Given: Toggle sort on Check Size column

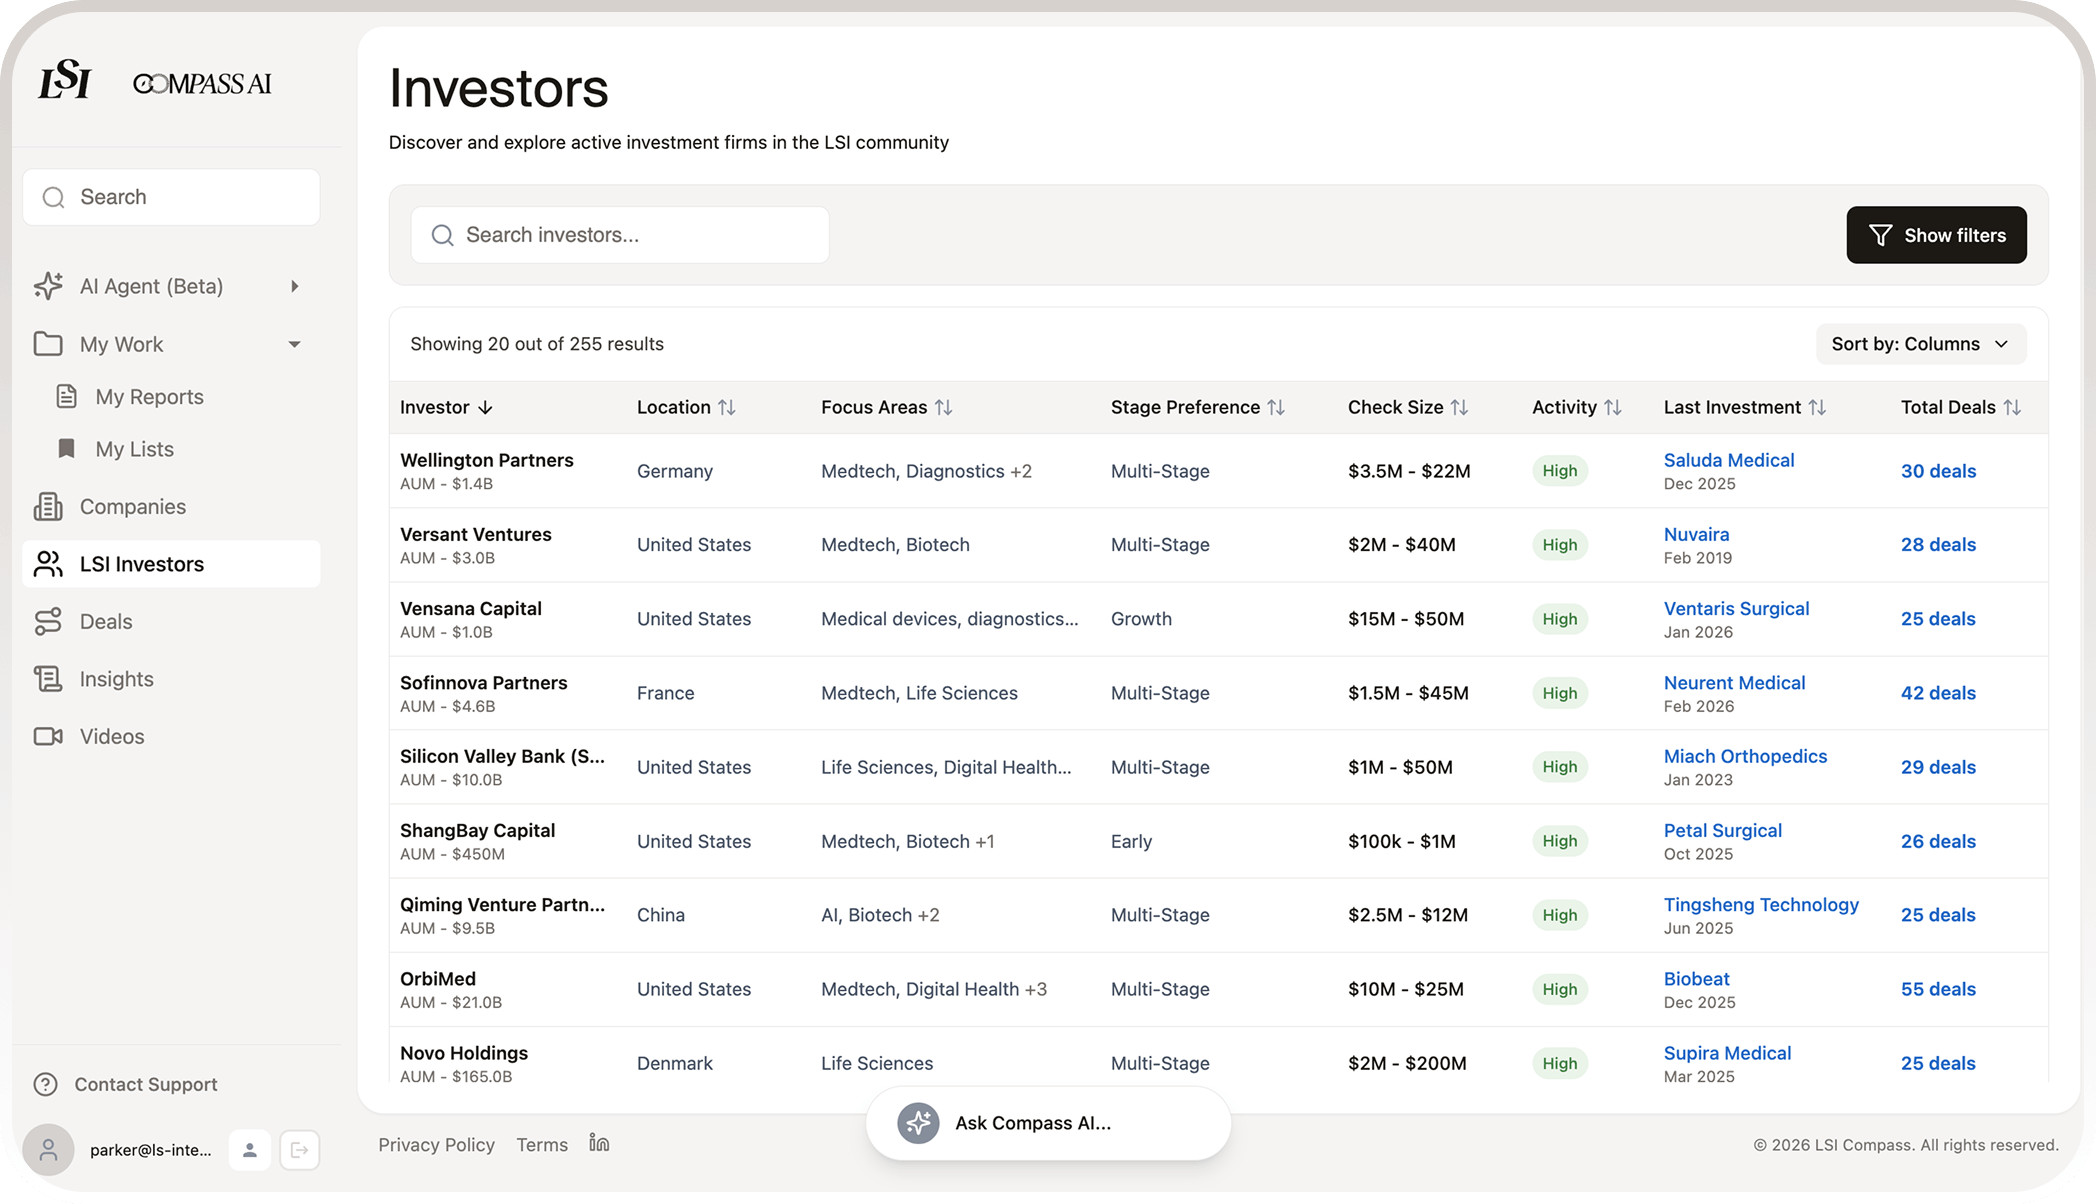Looking at the screenshot, I should [x=1460, y=407].
